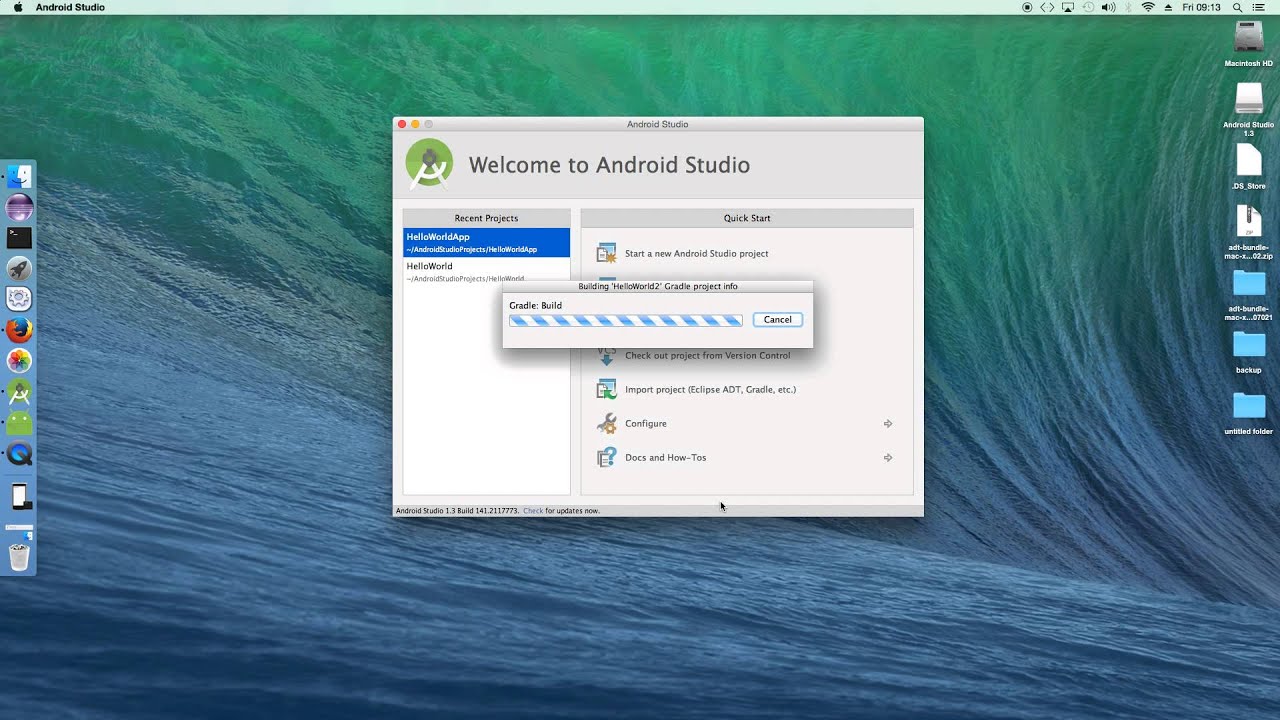This screenshot has height=720, width=1280.
Task: Click the new project icon
Action: click(606, 253)
